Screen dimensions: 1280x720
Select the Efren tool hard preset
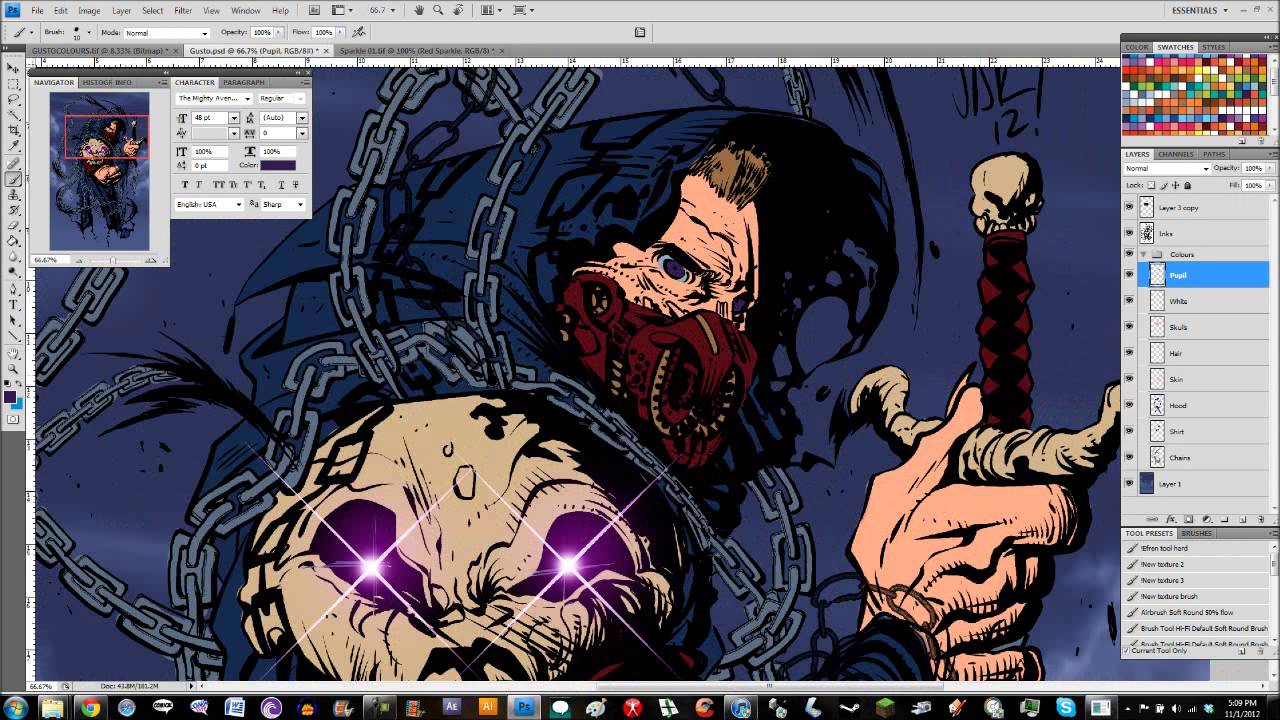[x=1196, y=548]
